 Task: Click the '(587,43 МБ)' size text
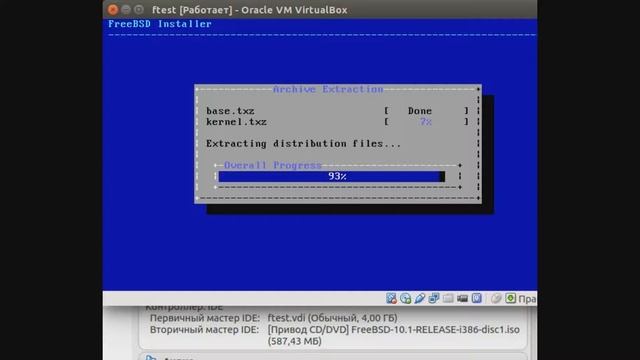coord(295,341)
